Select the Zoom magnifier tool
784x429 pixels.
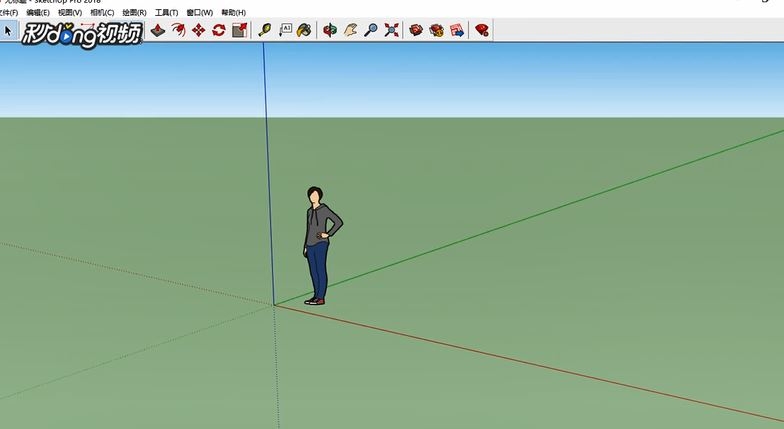coord(370,30)
